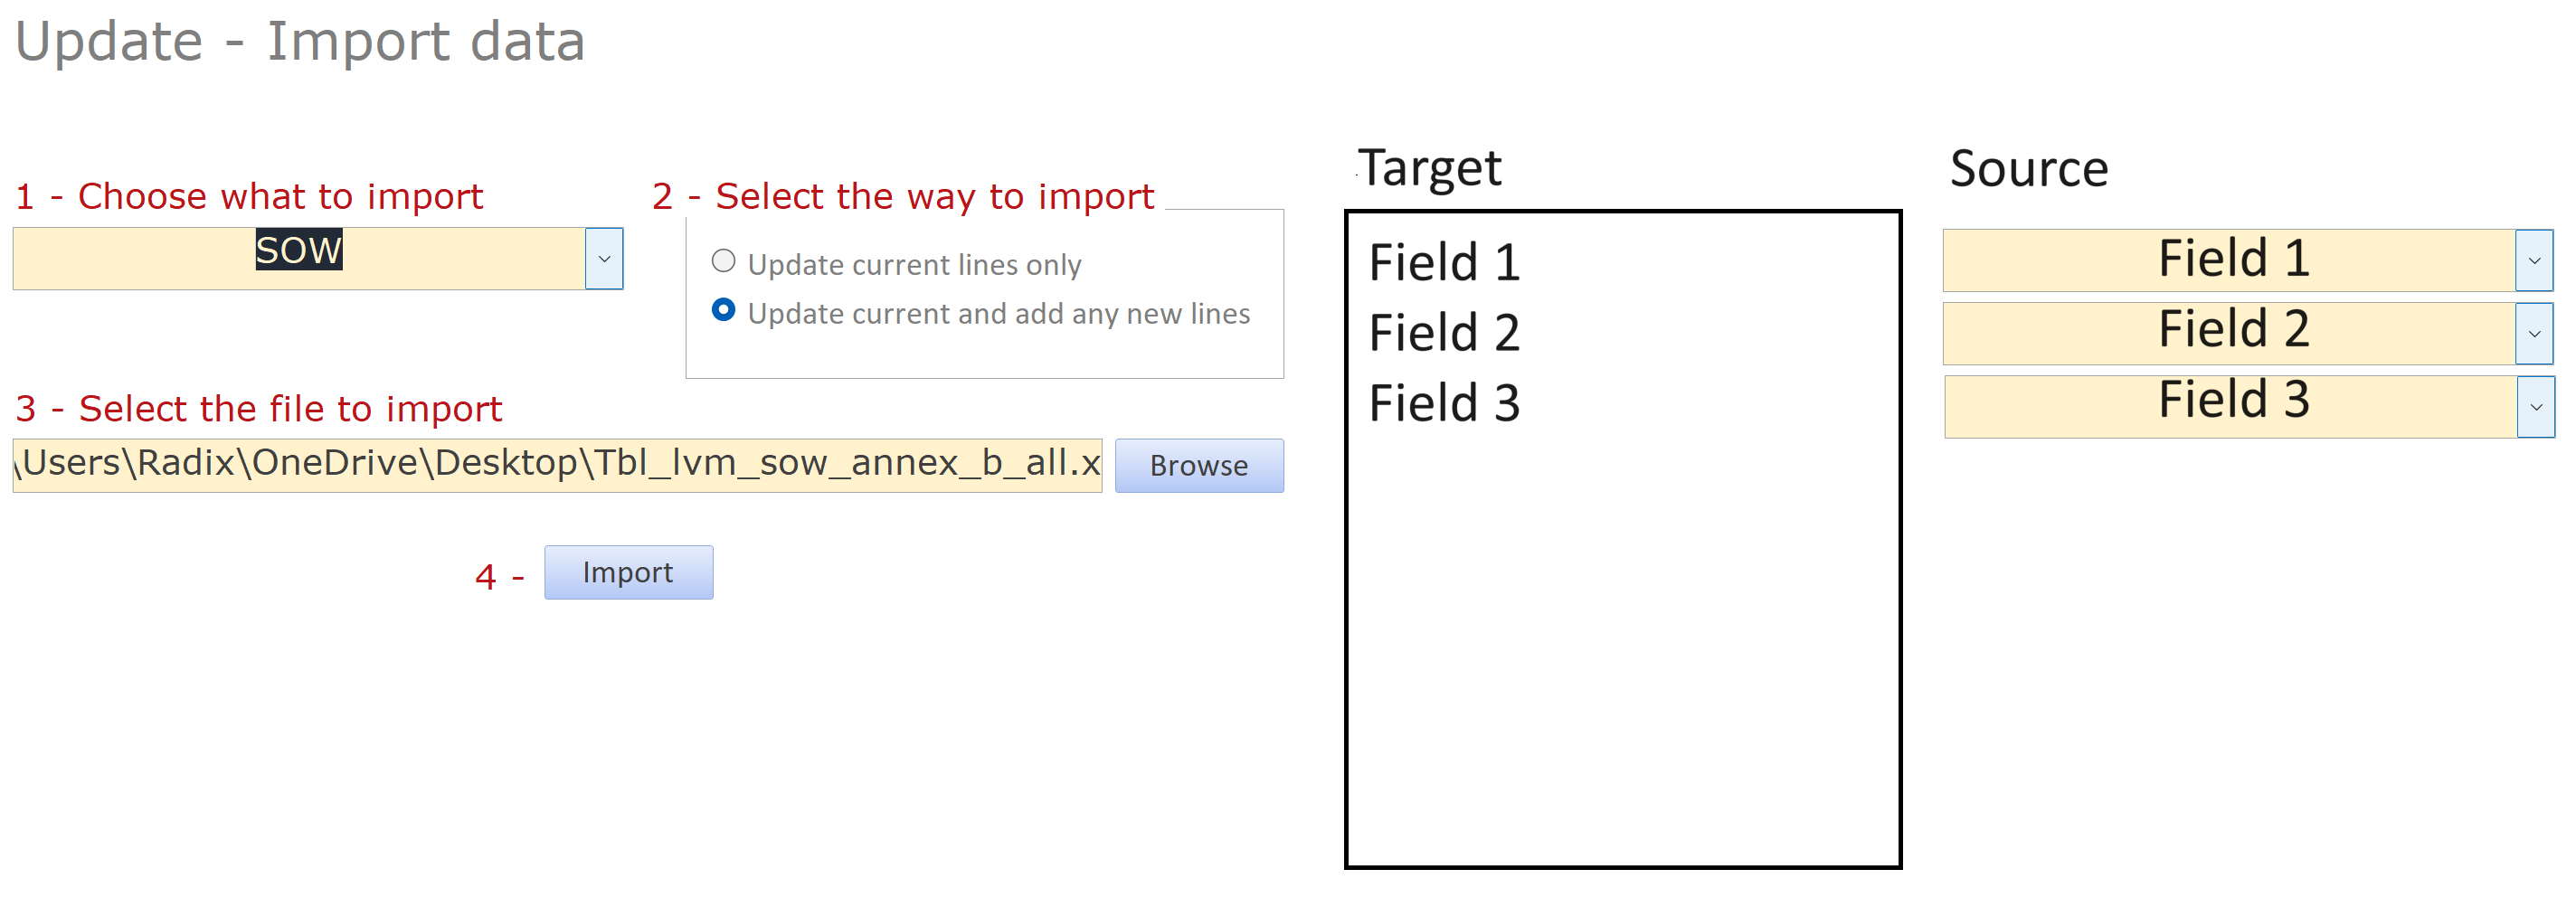Click the Source Field 2 combo box
The image size is (2576, 907).
pyautogui.click(x=2228, y=333)
